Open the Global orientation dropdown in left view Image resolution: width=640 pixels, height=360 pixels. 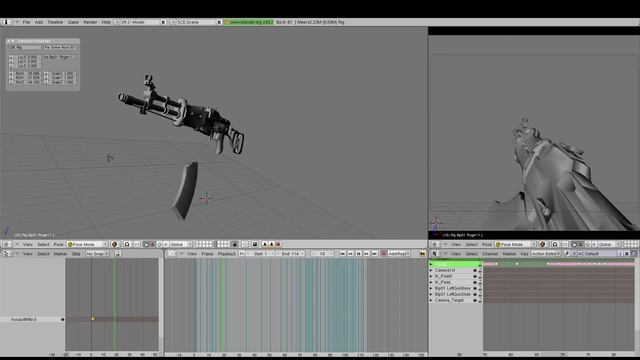[181, 244]
